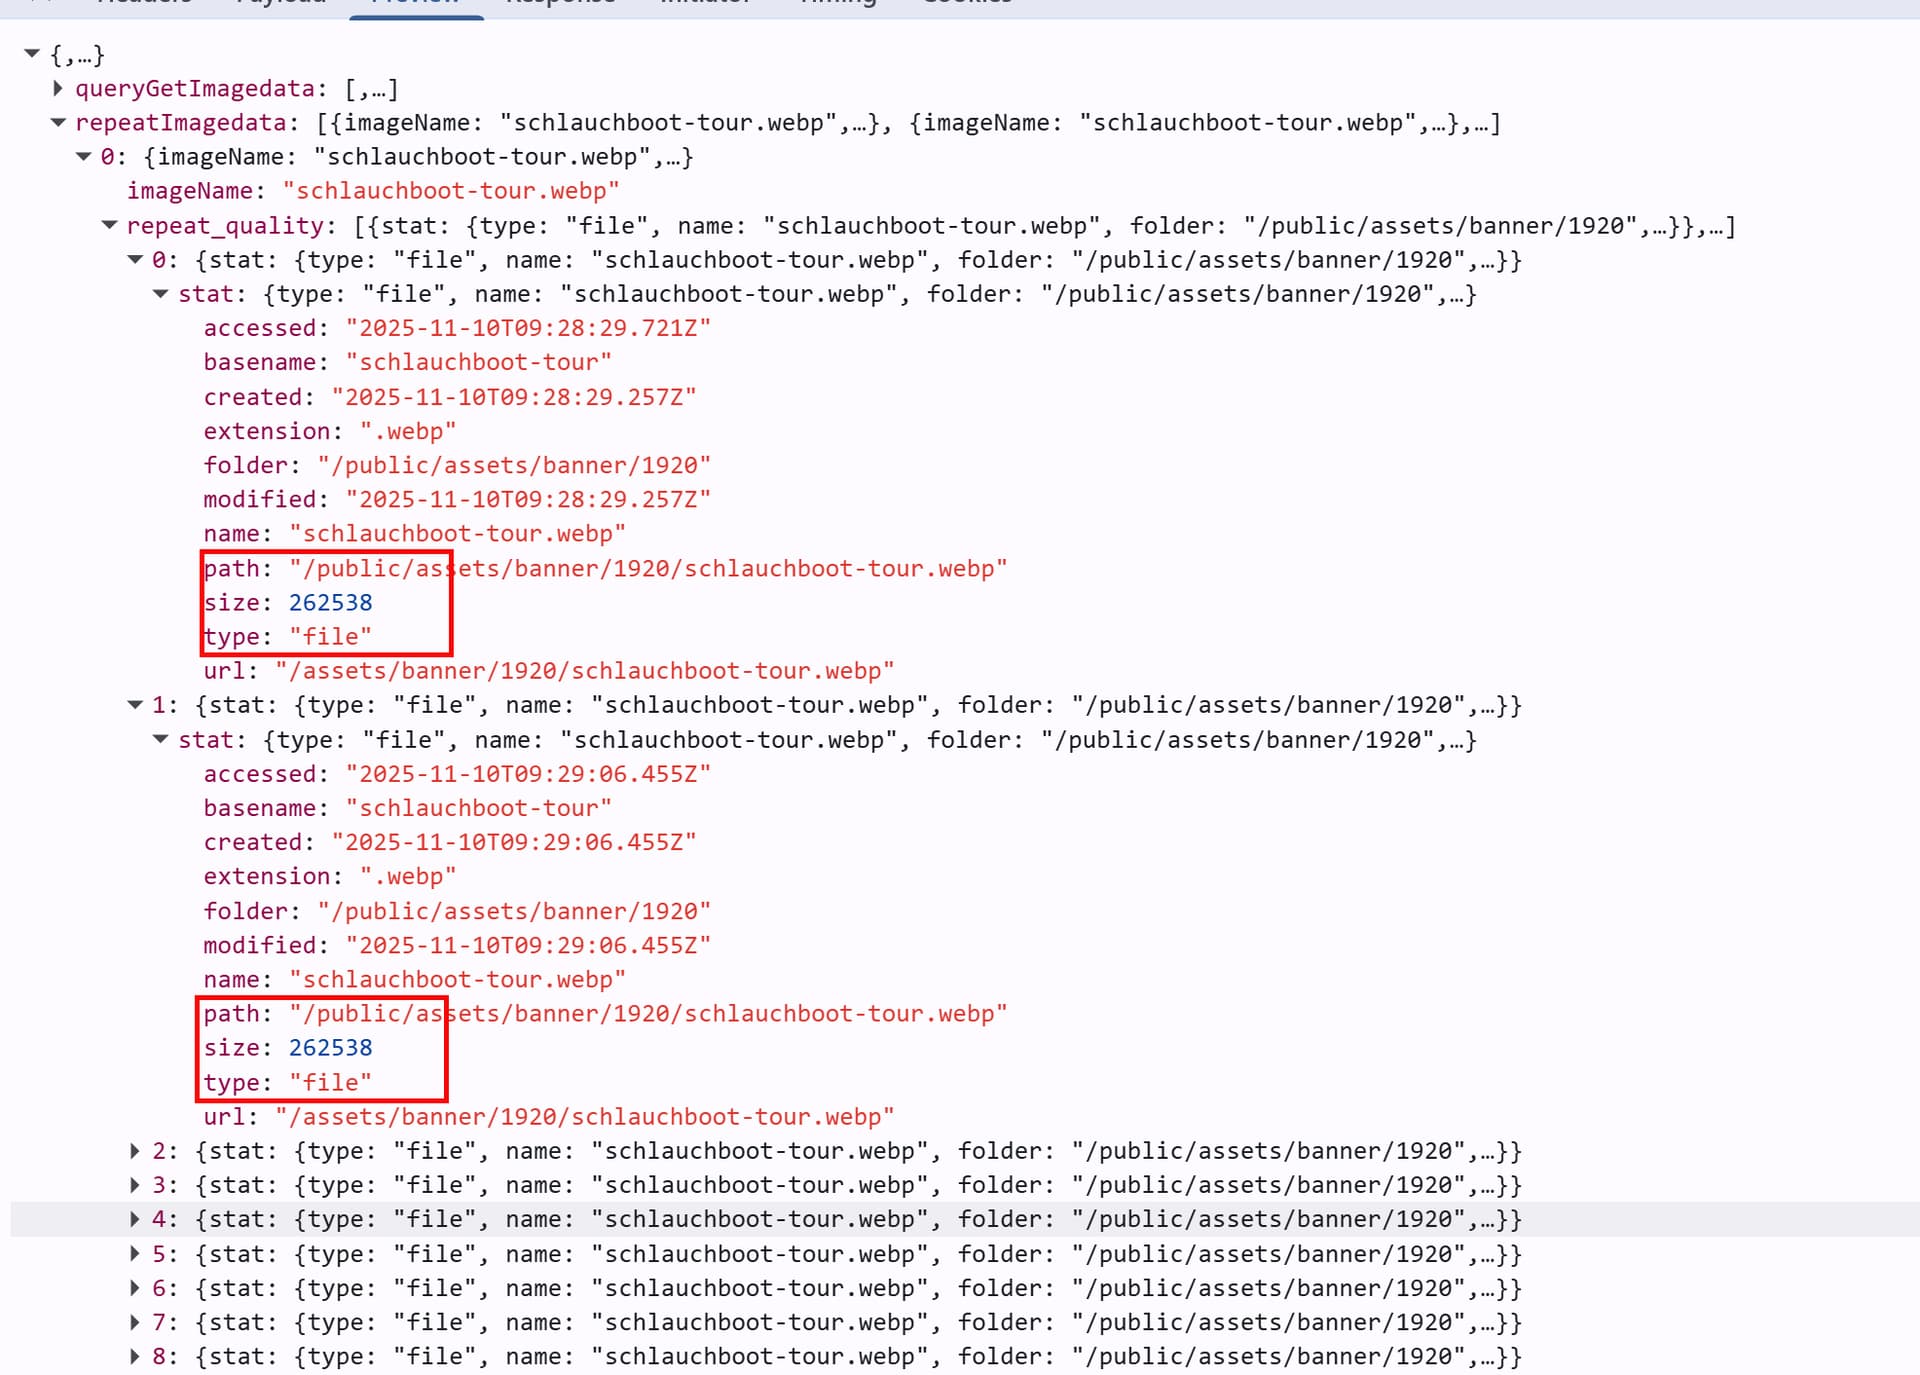This screenshot has width=1920, height=1375.
Task: Expand the queryGetImagedata array
Action: click(x=58, y=89)
